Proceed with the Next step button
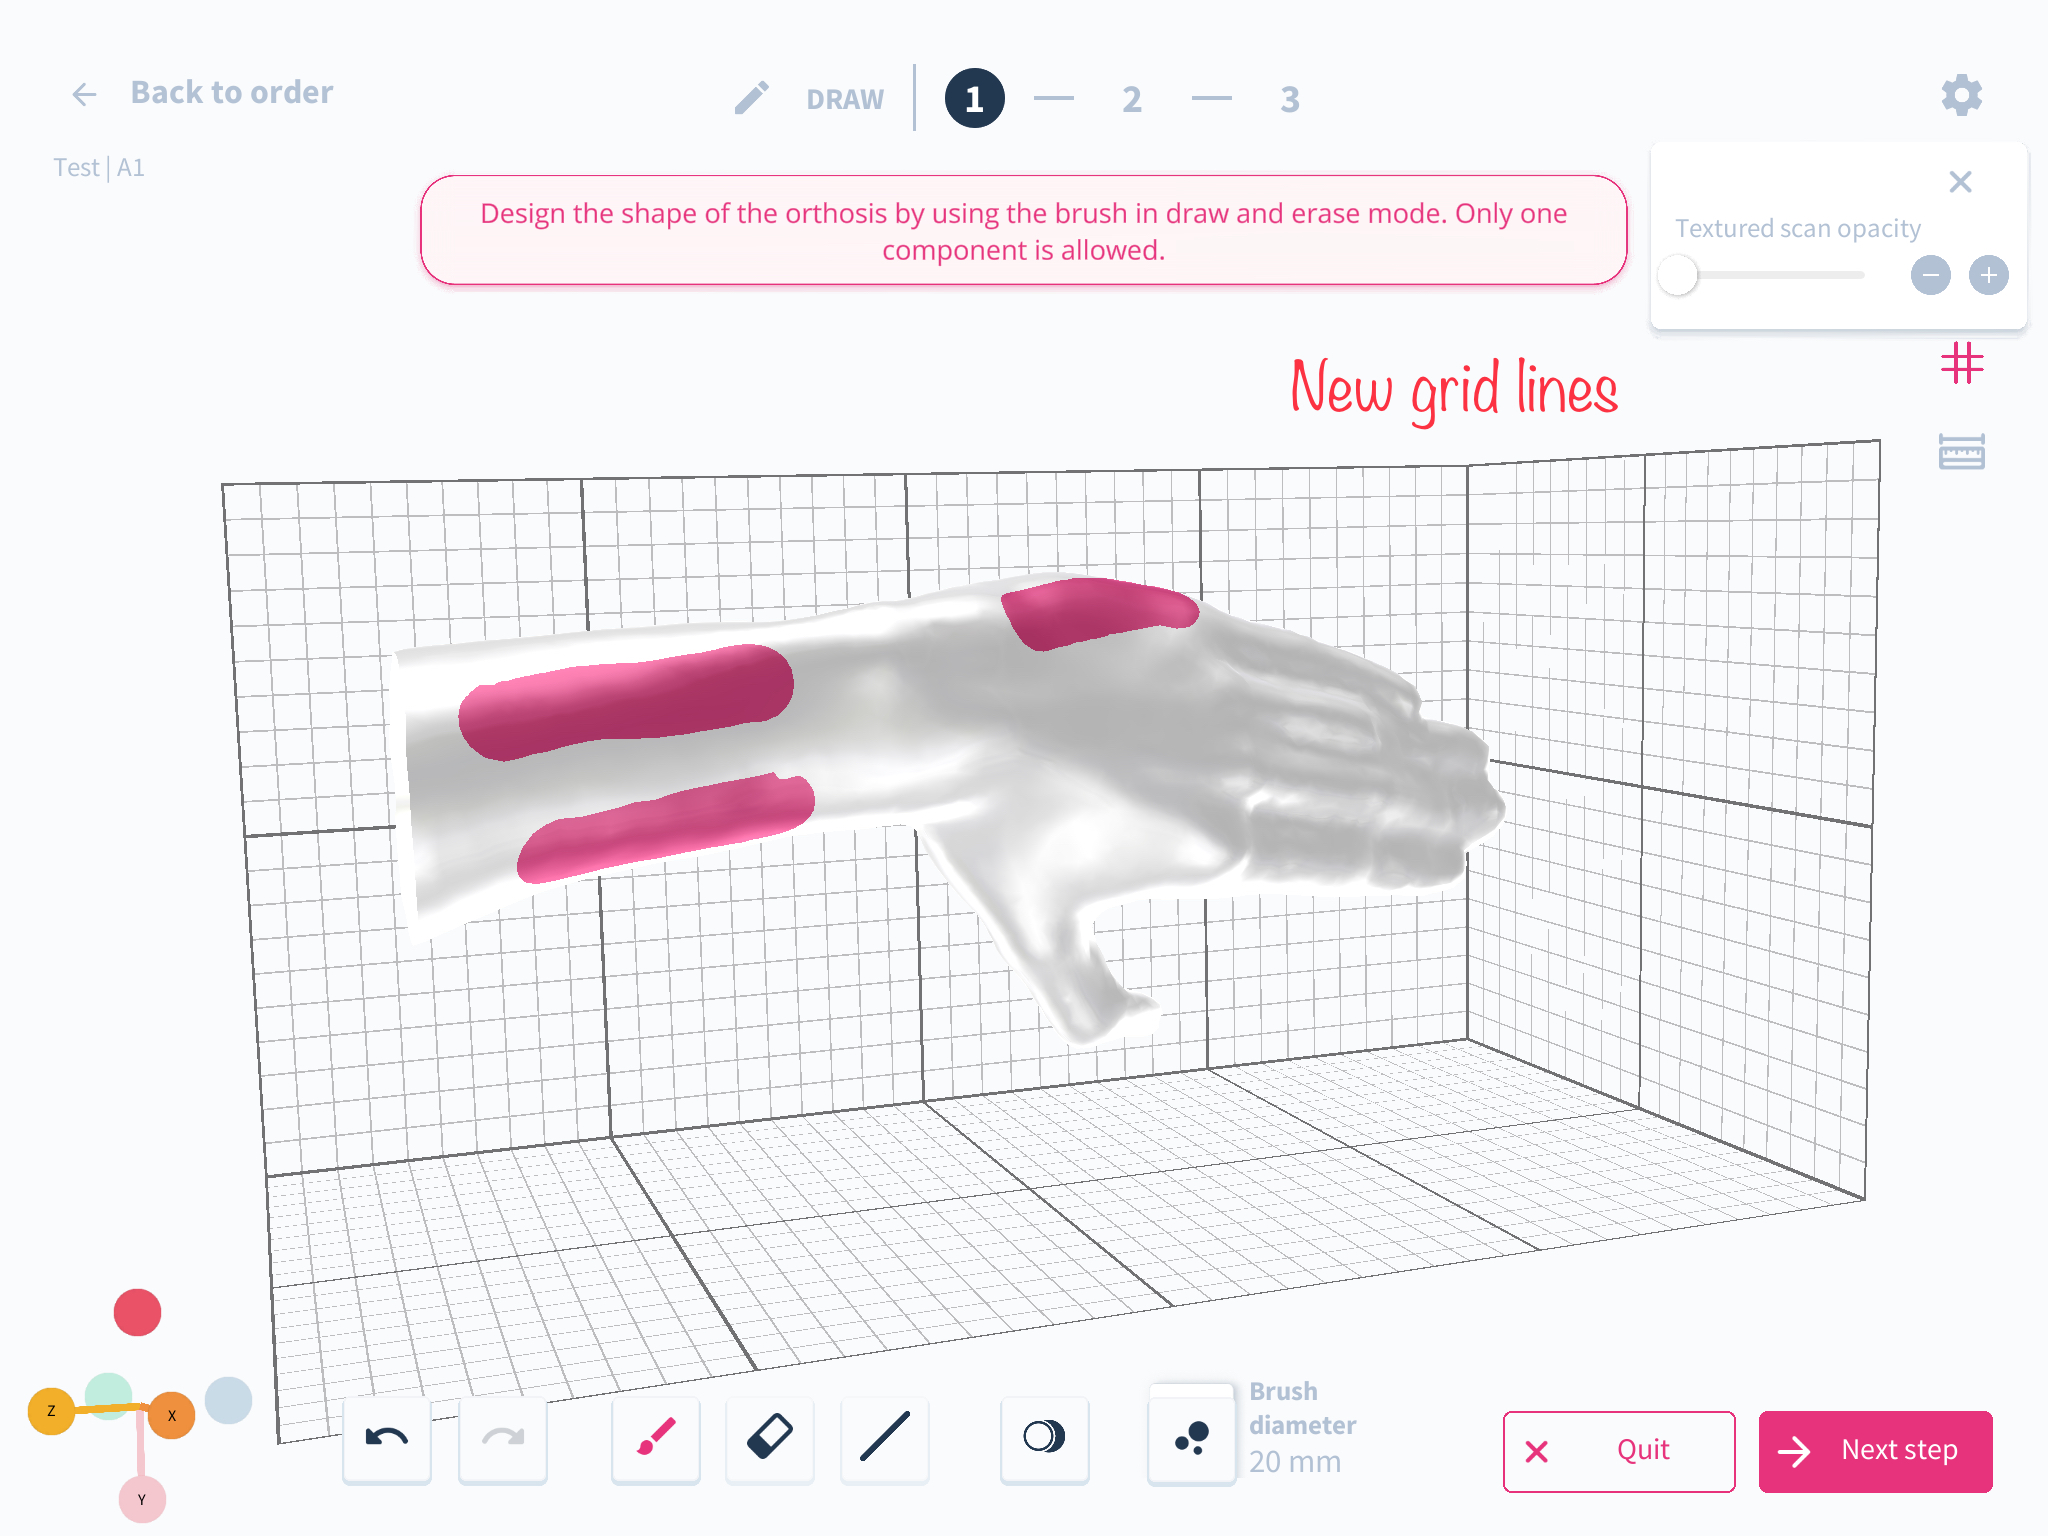Image resolution: width=2048 pixels, height=1536 pixels. 1875,1451
